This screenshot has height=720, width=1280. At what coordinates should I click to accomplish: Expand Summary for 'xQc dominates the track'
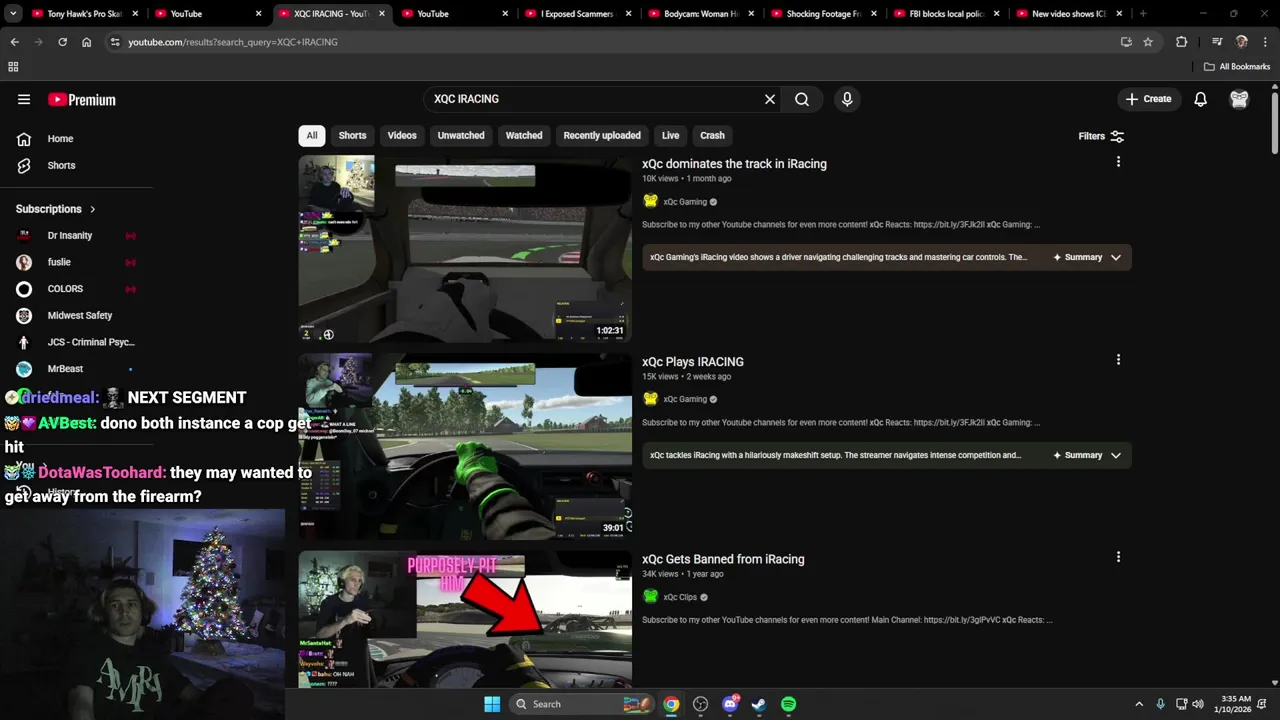tap(1087, 257)
